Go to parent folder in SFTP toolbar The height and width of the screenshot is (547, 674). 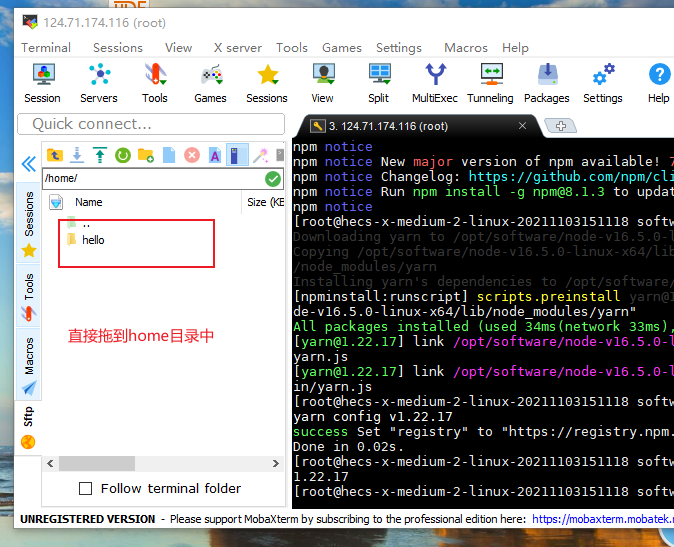(x=55, y=155)
